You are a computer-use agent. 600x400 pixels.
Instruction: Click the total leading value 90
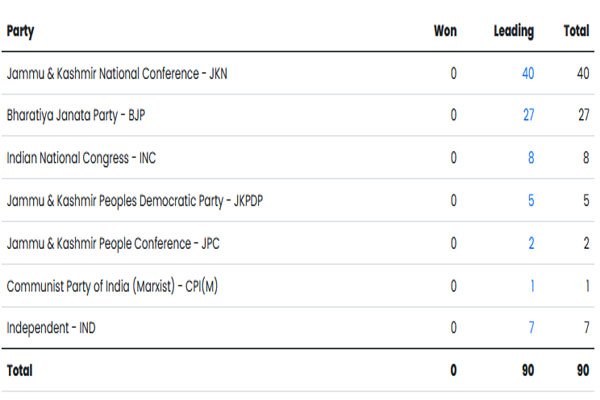pos(528,370)
